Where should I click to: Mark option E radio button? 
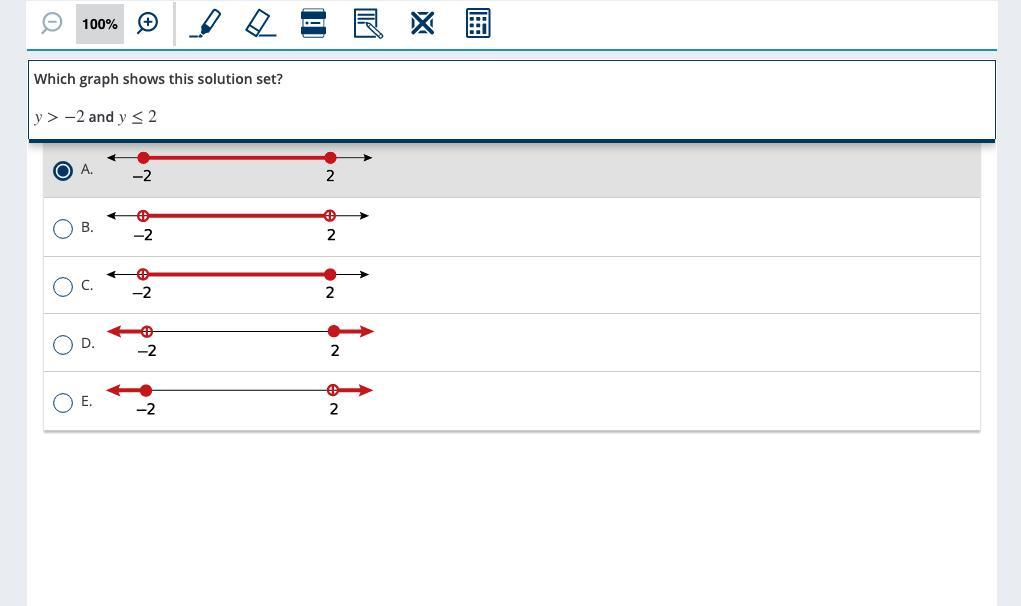click(63, 402)
